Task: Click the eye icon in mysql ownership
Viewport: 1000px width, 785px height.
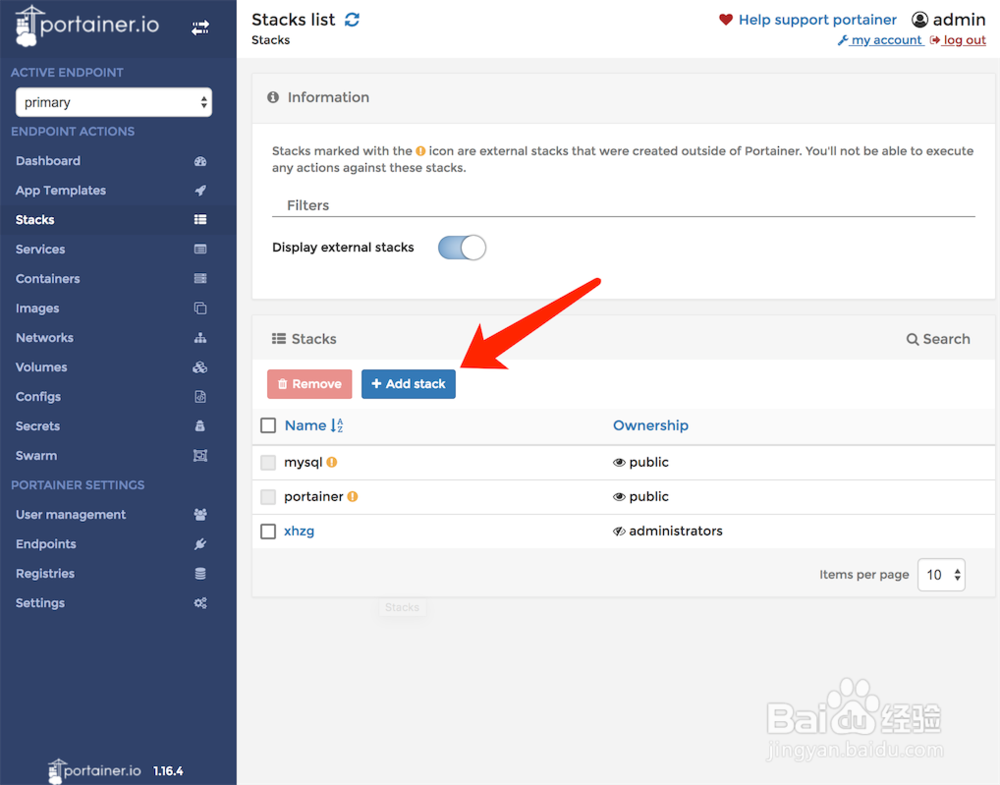Action: pos(619,463)
